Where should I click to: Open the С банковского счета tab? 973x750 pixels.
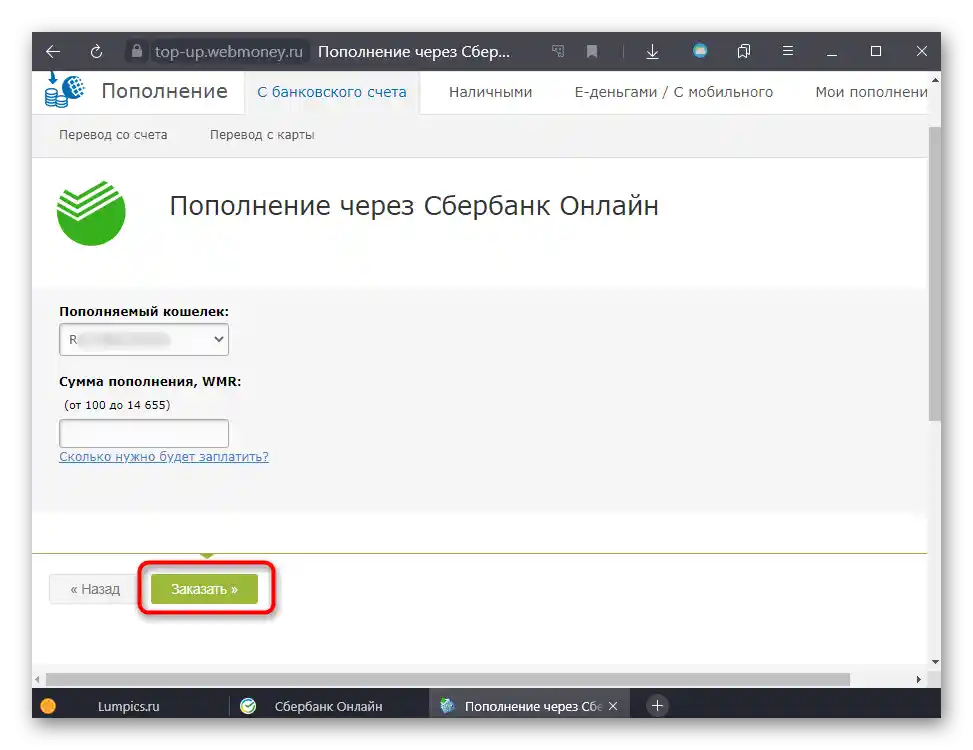pos(332,92)
